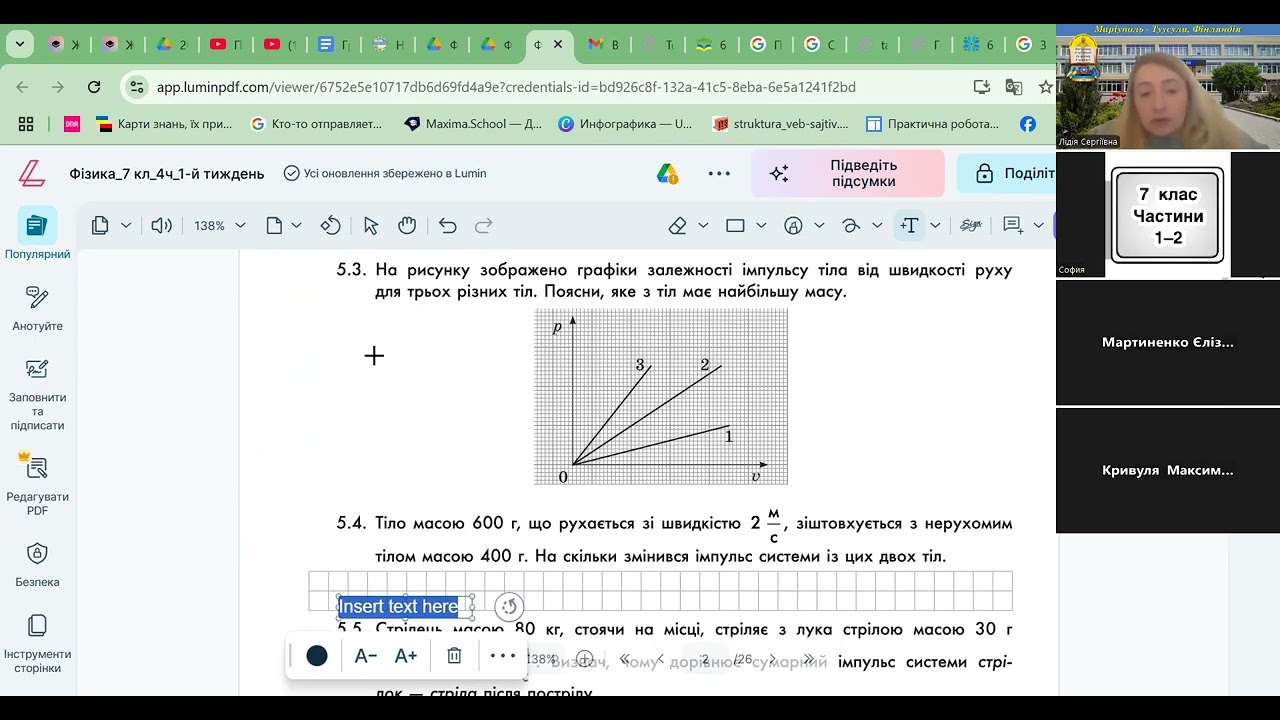This screenshot has width=1280, height=720.
Task: Select the Заповнити та підписати sidebar tab
Action: 38,396
